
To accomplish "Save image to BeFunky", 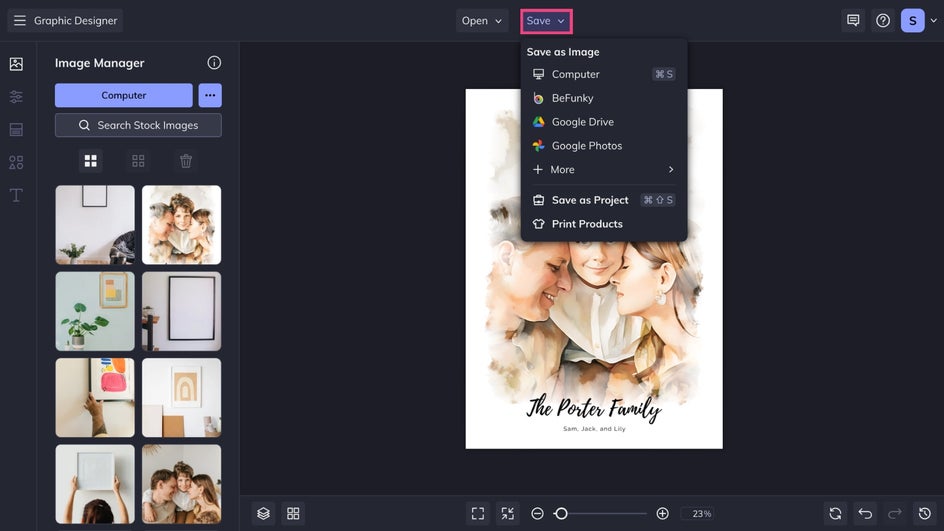I will [x=604, y=98].
